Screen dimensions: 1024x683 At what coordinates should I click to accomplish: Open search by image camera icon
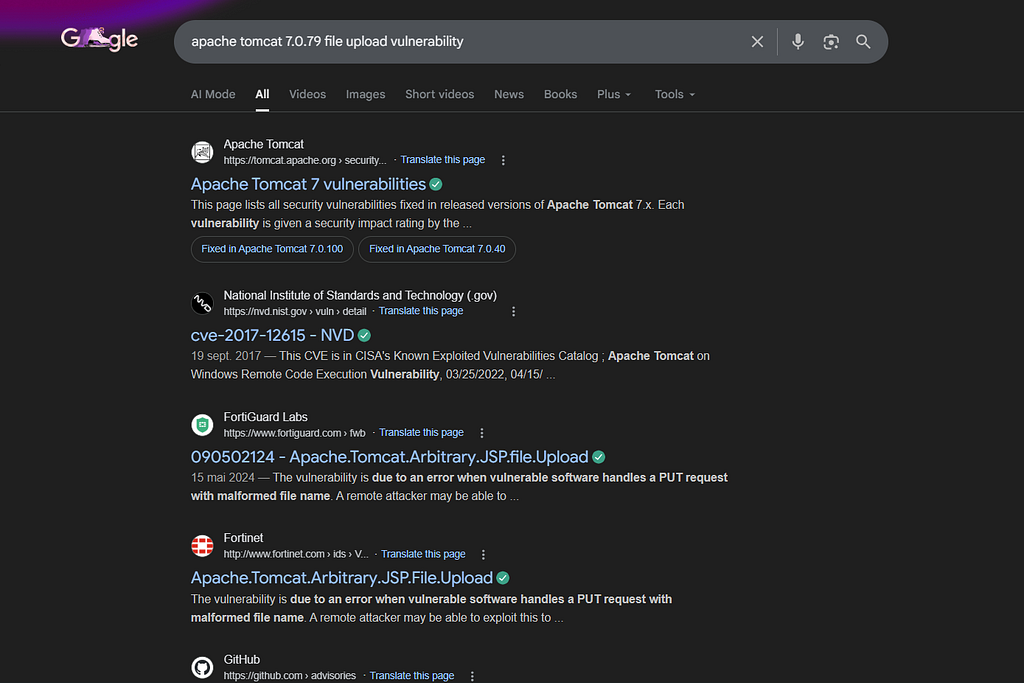pos(831,42)
